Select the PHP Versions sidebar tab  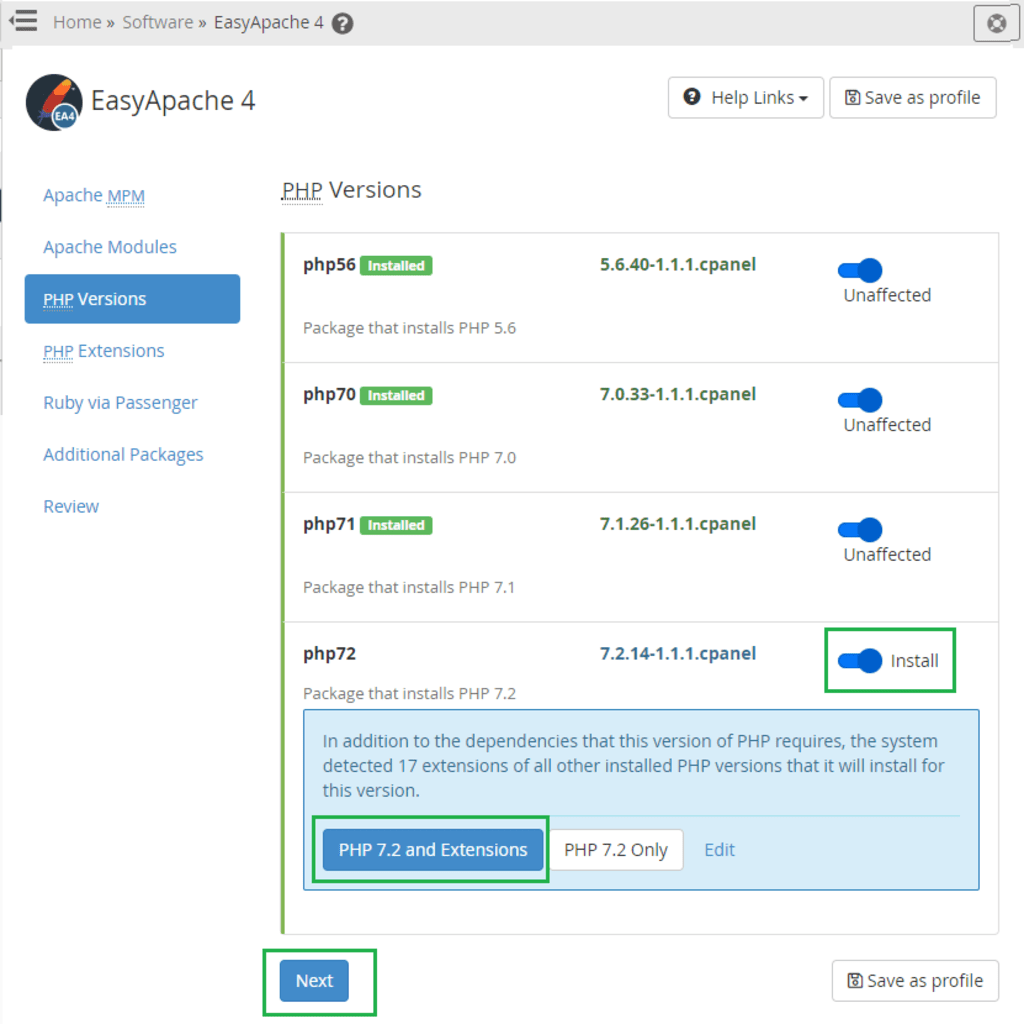[x=133, y=299]
